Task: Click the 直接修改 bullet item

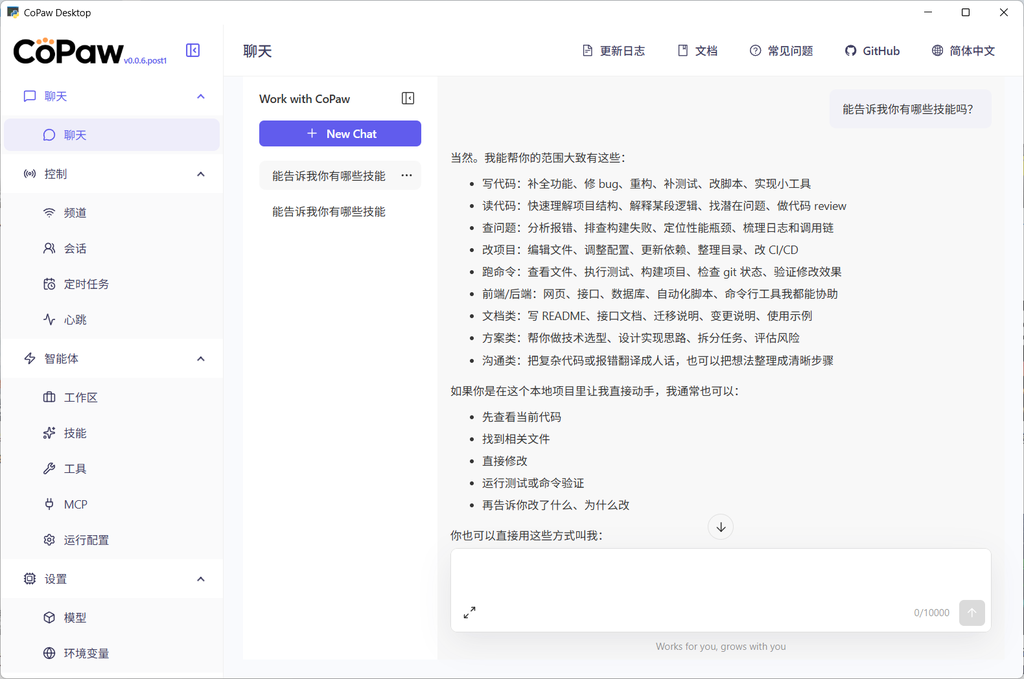Action: pos(505,461)
